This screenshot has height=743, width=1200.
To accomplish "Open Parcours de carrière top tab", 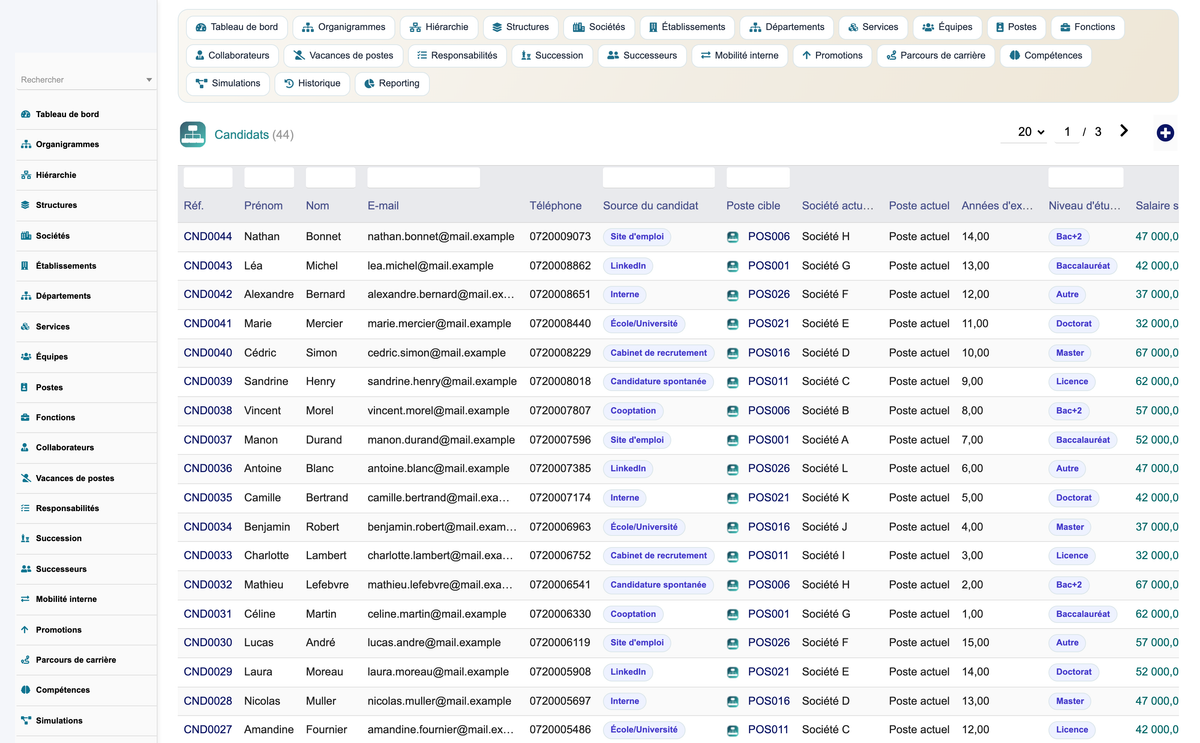I will click(x=937, y=55).
